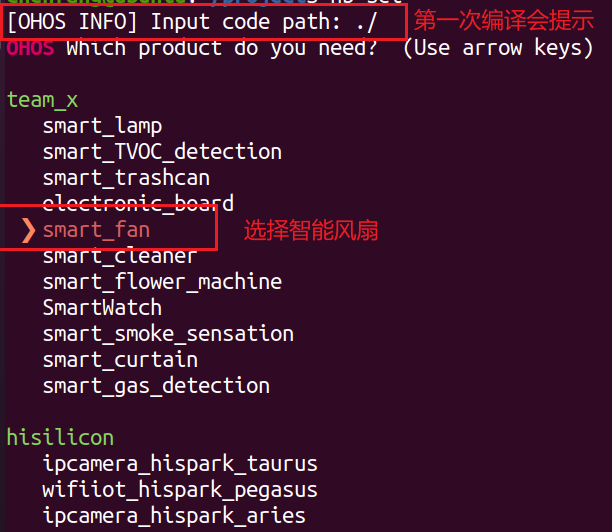Click the red "选择智能风扇" annotation text

(311, 231)
